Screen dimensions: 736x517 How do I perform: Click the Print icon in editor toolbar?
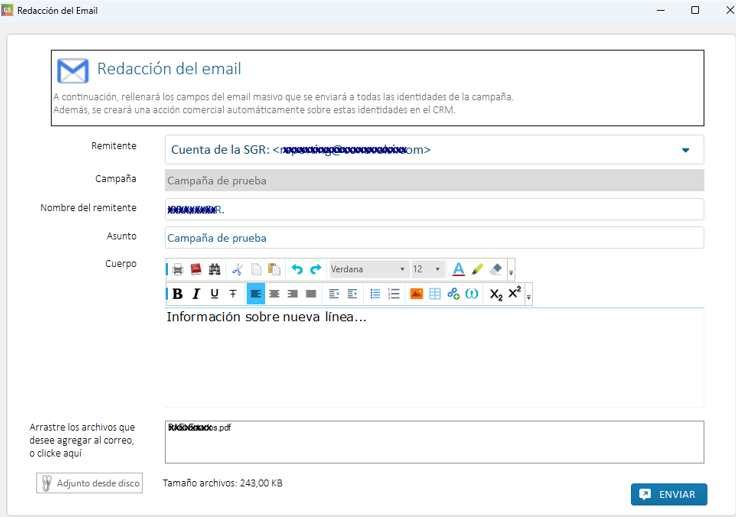pyautogui.click(x=177, y=269)
